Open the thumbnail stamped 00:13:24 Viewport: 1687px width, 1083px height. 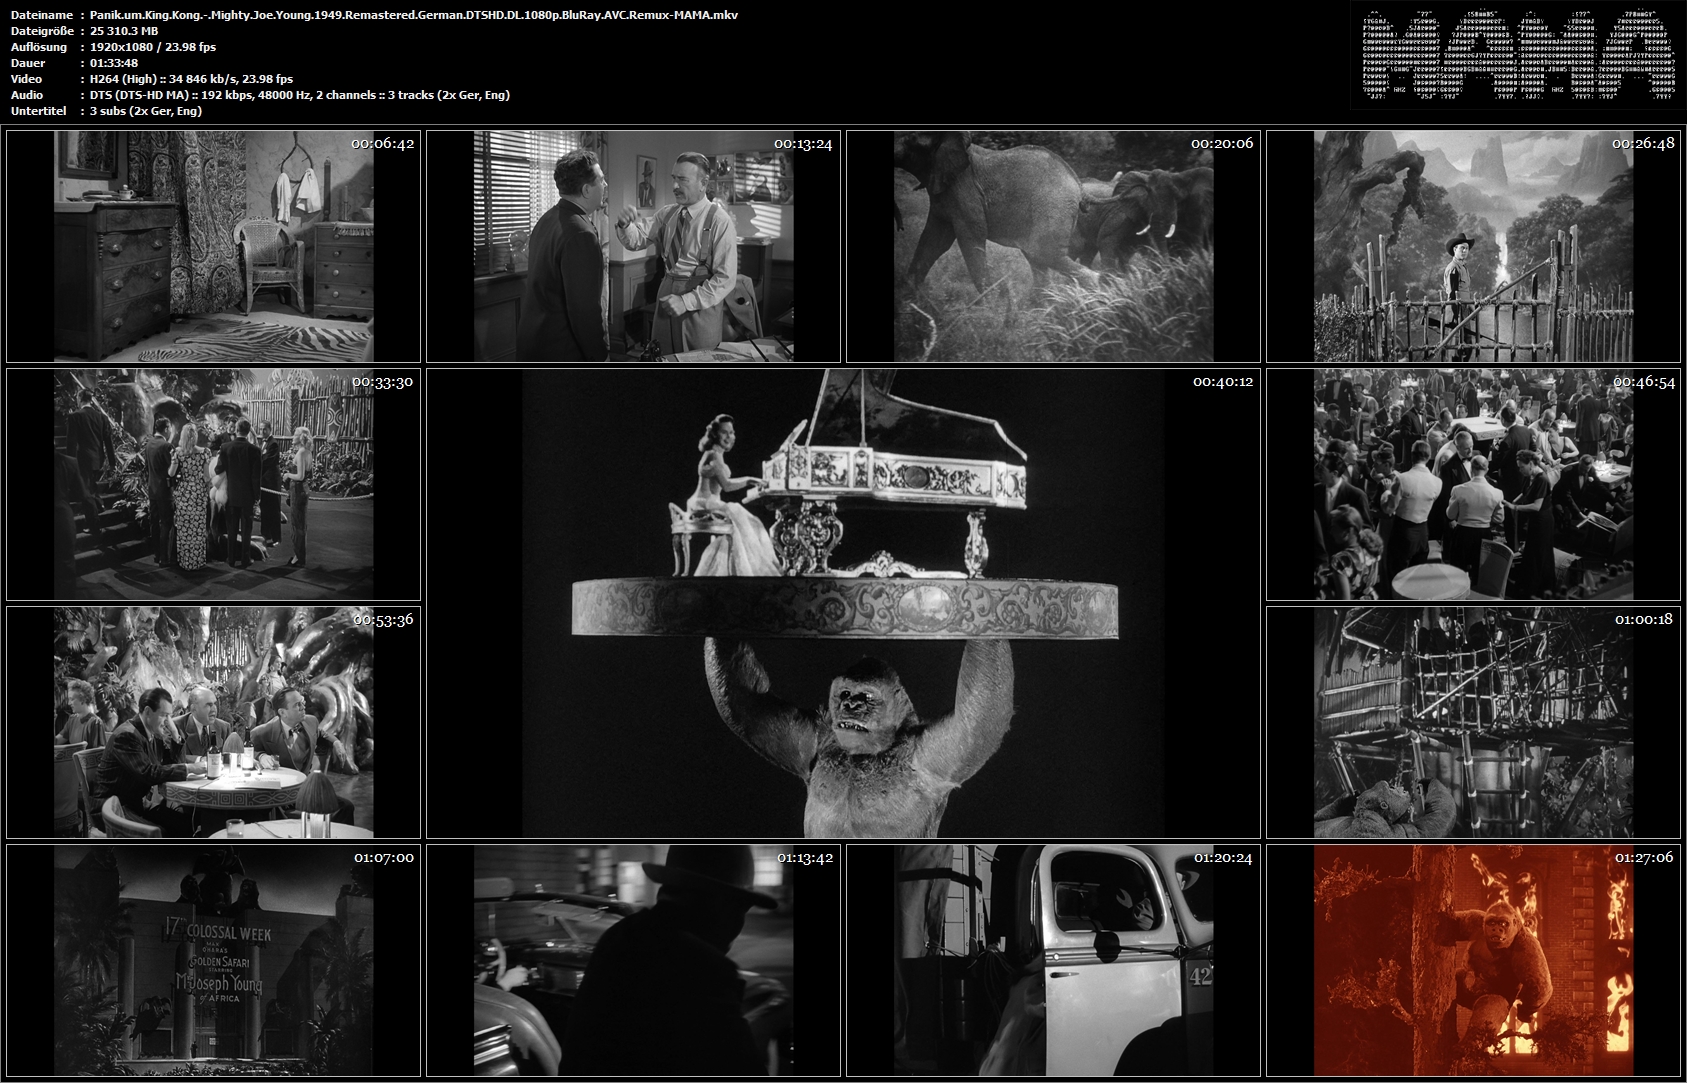[x=633, y=246]
